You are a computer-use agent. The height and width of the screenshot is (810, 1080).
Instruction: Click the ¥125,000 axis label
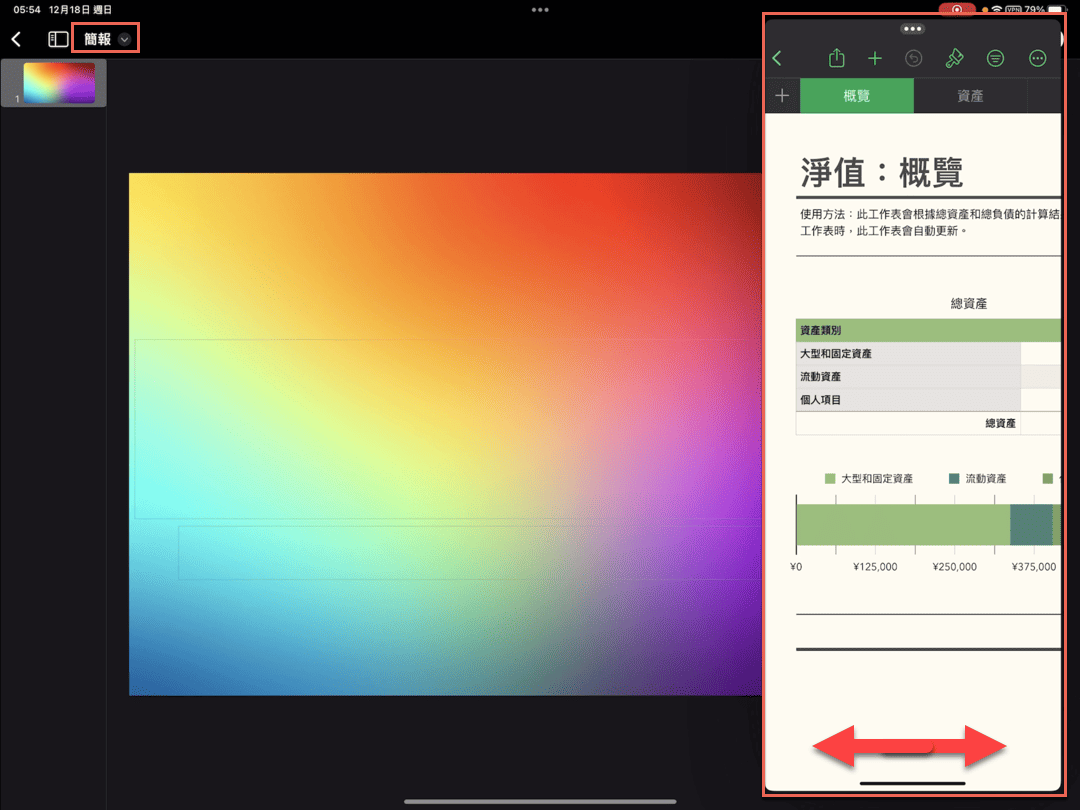tap(875, 567)
